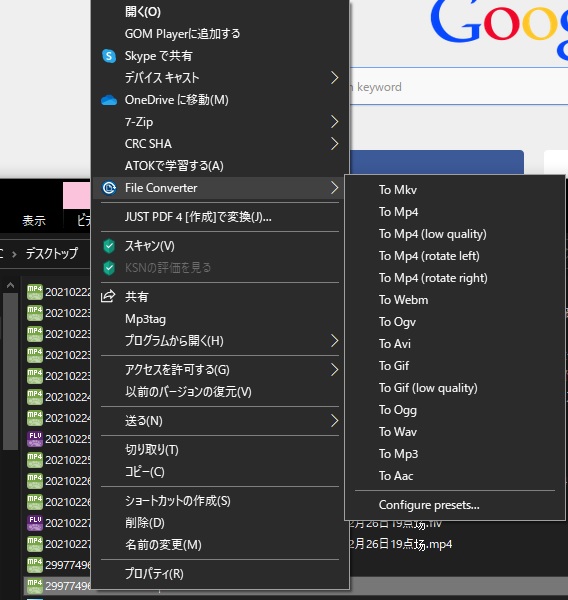The image size is (568, 600).
Task: Select GOM Playerに追加する
Action: (220, 34)
